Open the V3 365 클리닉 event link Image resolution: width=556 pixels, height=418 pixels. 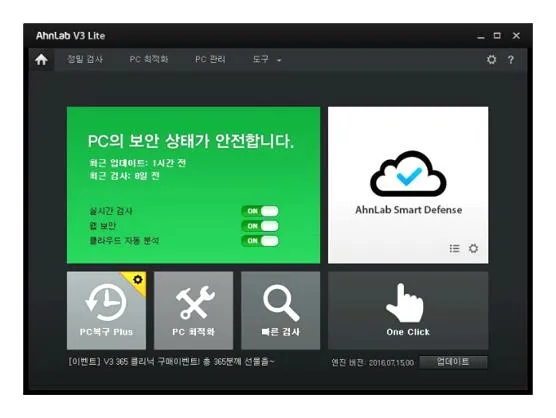(172, 362)
